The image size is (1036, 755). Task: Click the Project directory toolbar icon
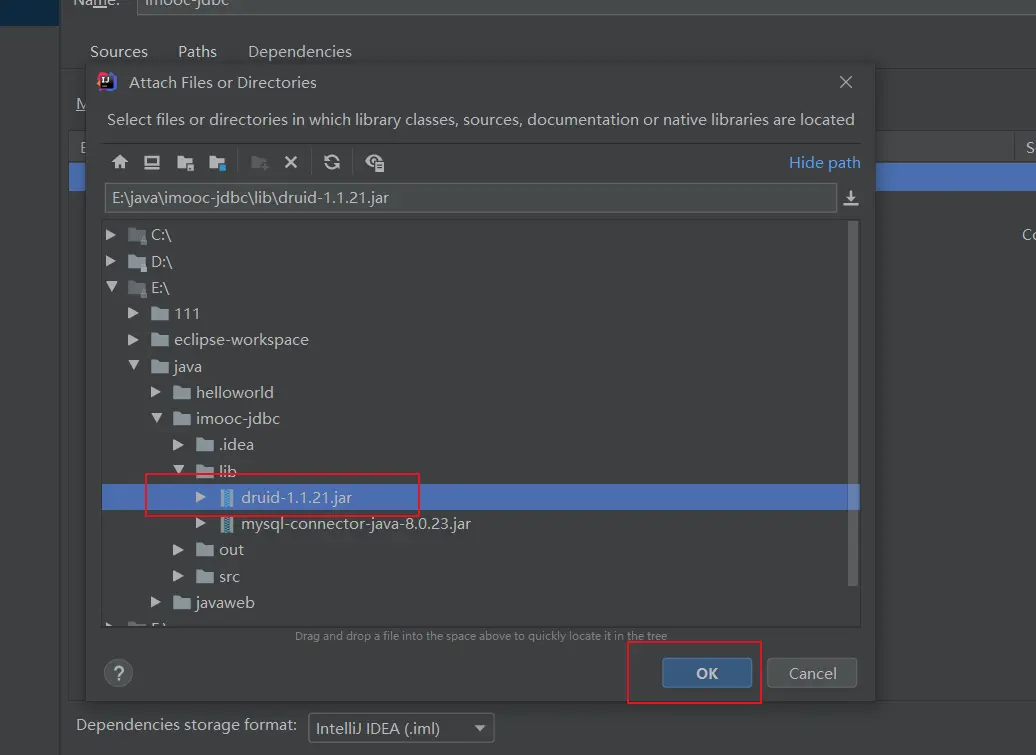tap(185, 162)
